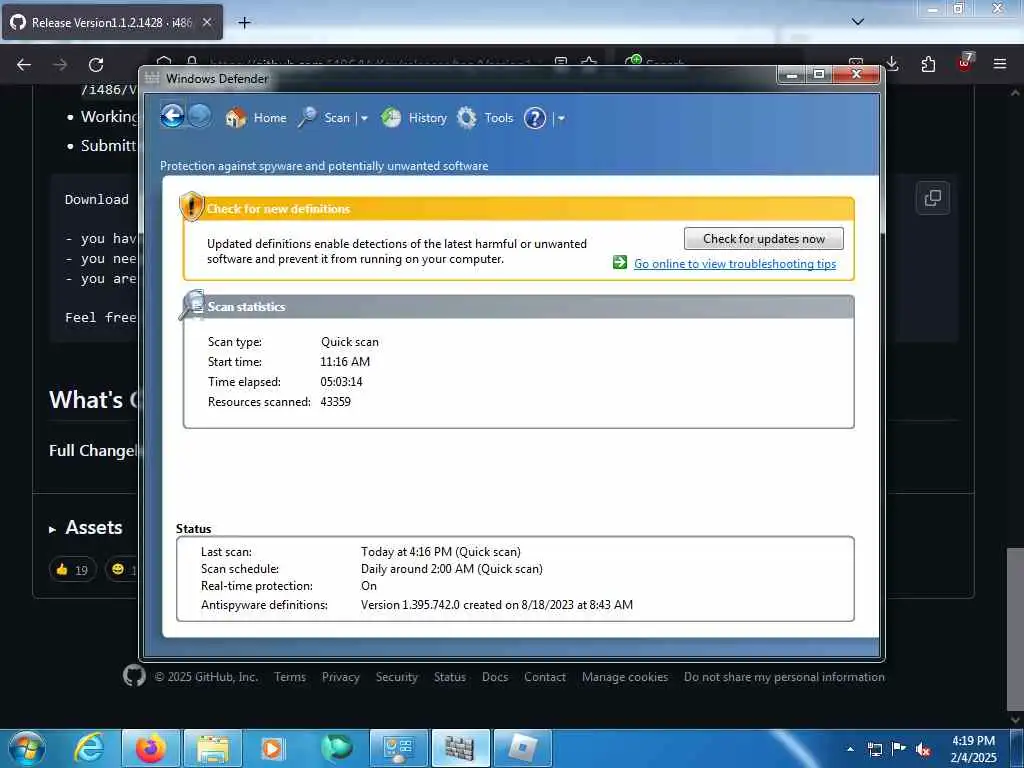Close the GitHub release browser tab
Viewport: 1024px width, 768px height.
tap(206, 22)
